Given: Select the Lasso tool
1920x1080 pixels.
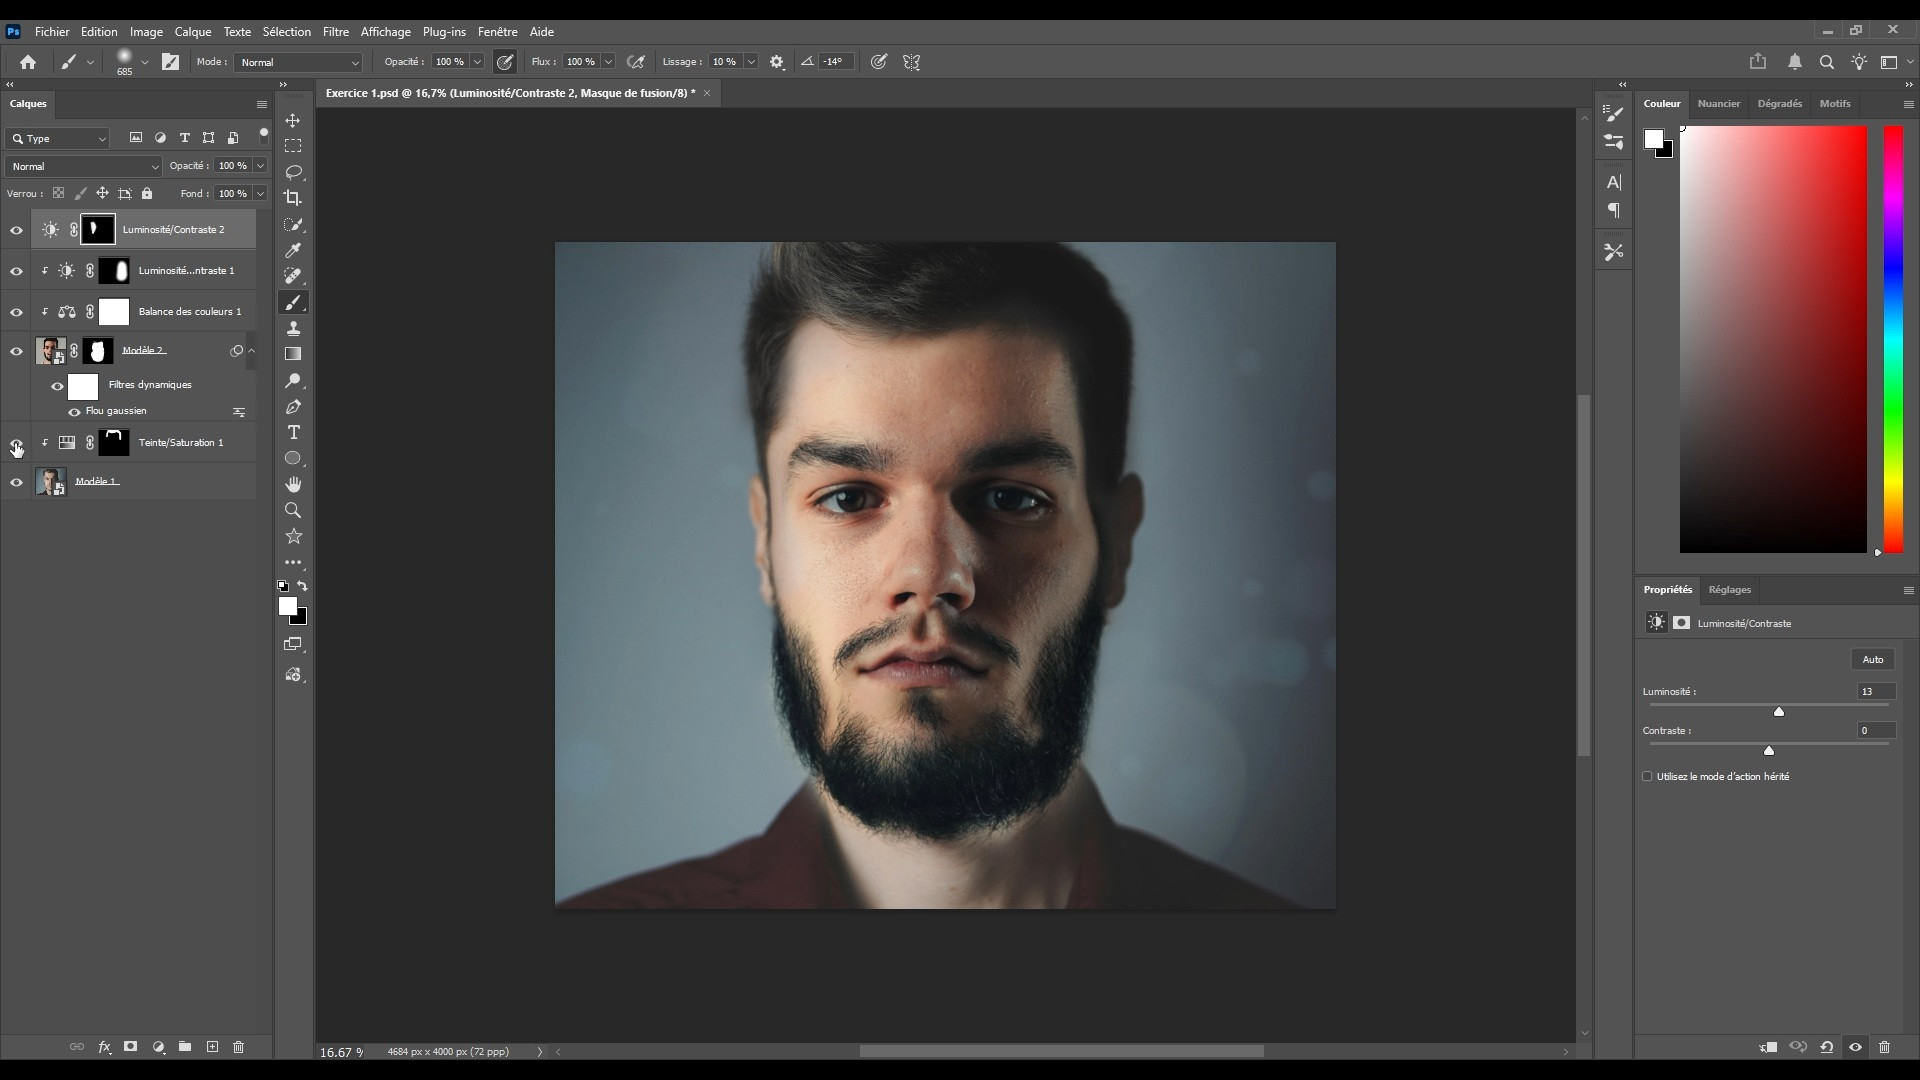Looking at the screenshot, I should (293, 172).
